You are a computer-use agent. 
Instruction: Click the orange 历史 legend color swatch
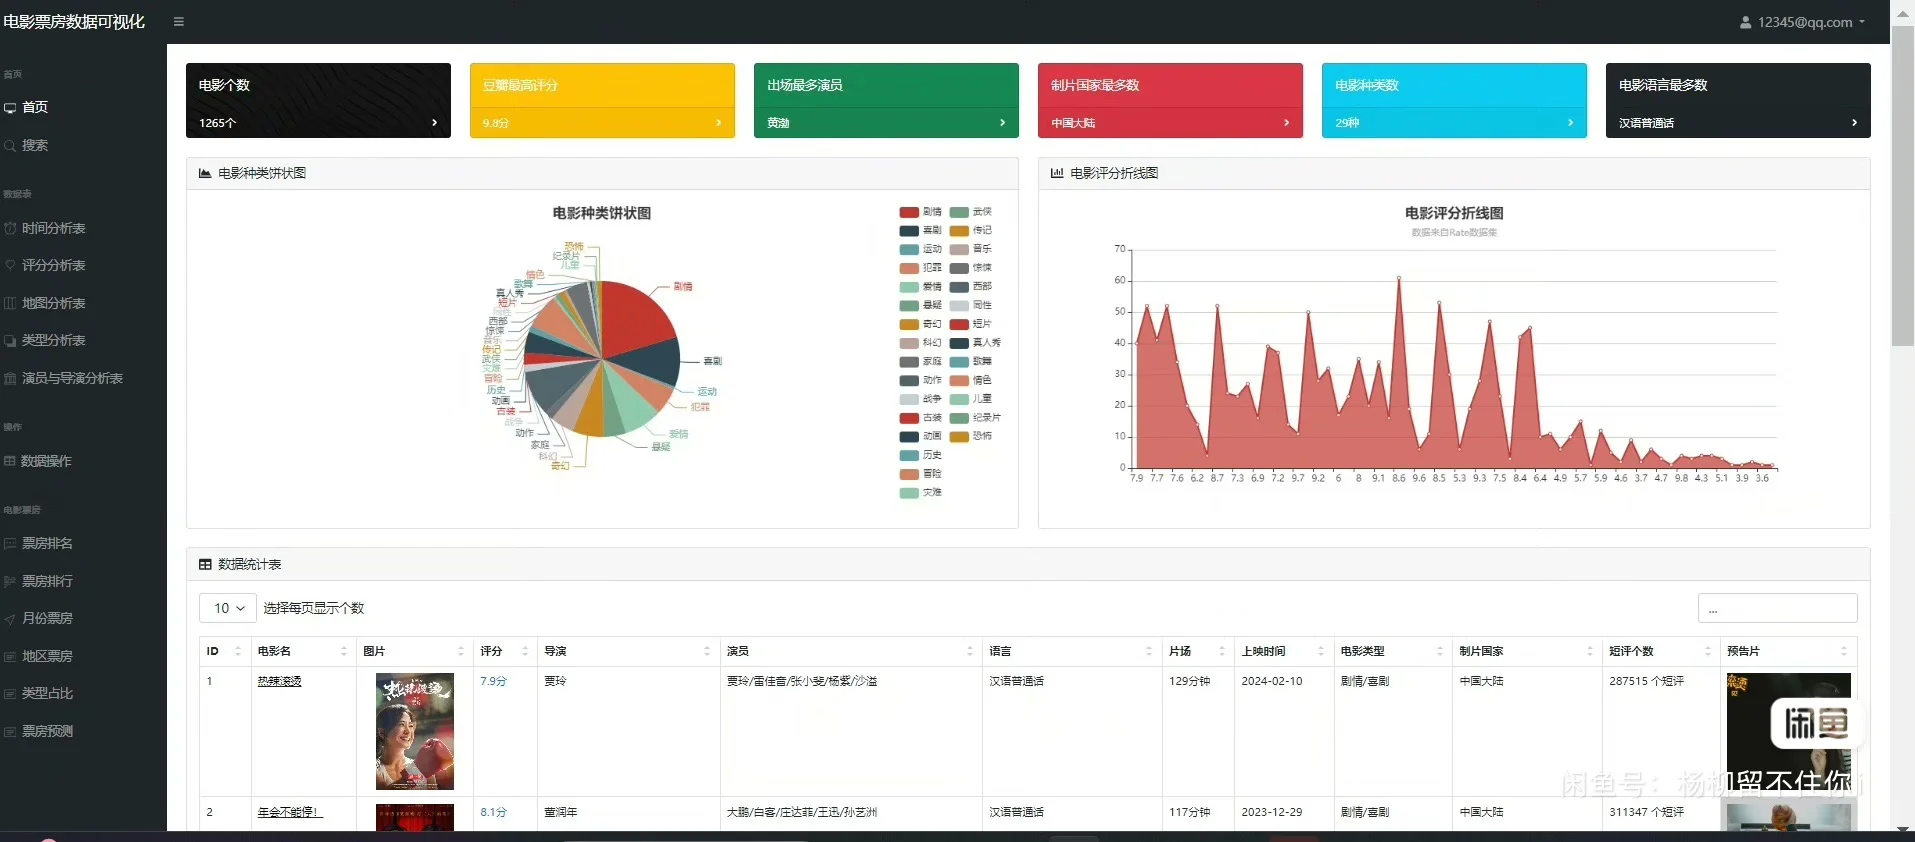[x=909, y=455]
